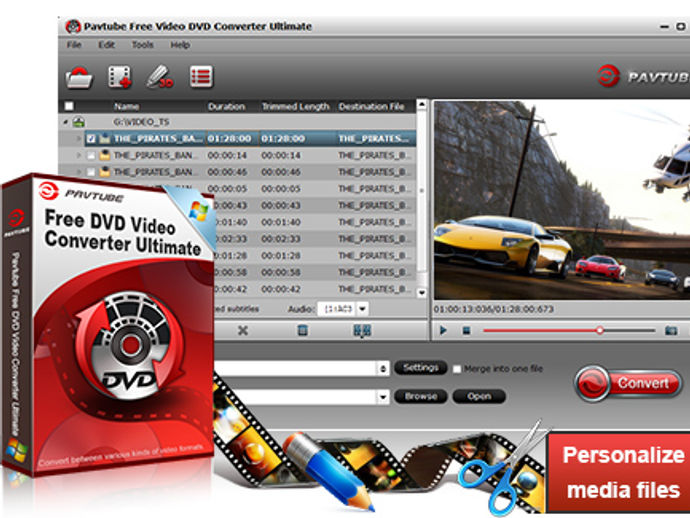Click the add video file icon
Screen dimensions: 690x518
[119, 77]
